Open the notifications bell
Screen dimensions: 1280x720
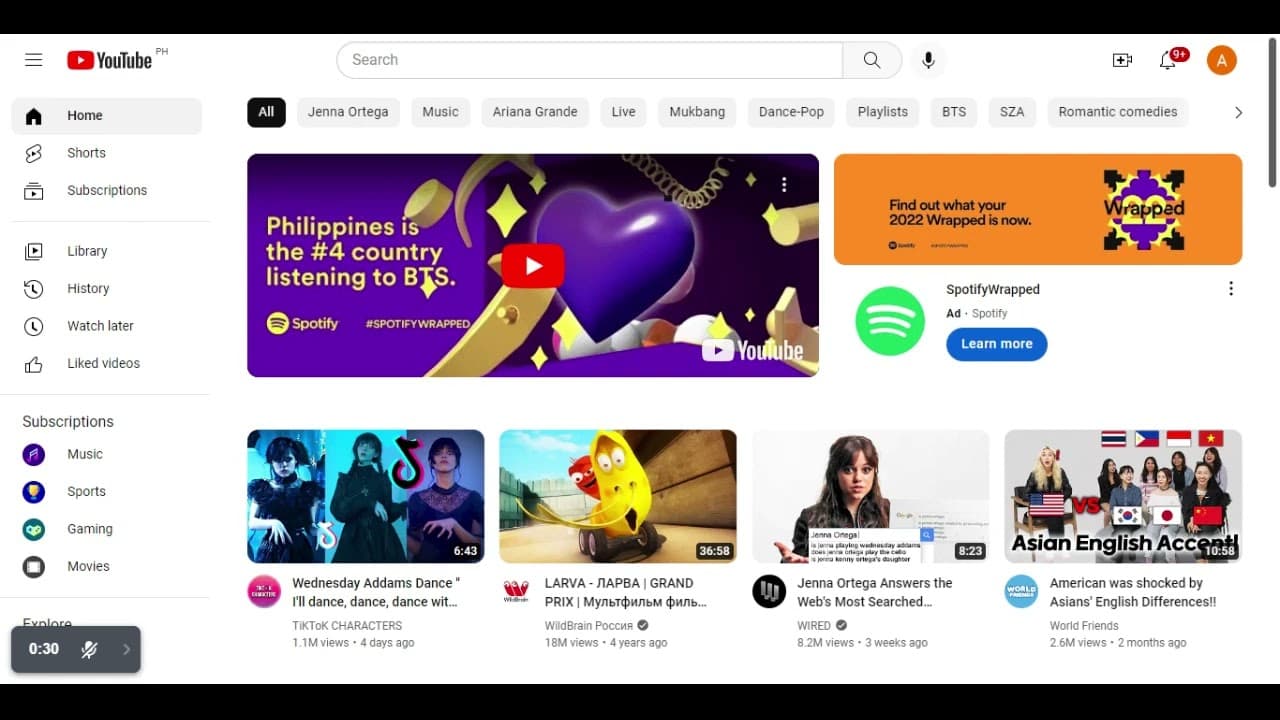(x=1167, y=60)
